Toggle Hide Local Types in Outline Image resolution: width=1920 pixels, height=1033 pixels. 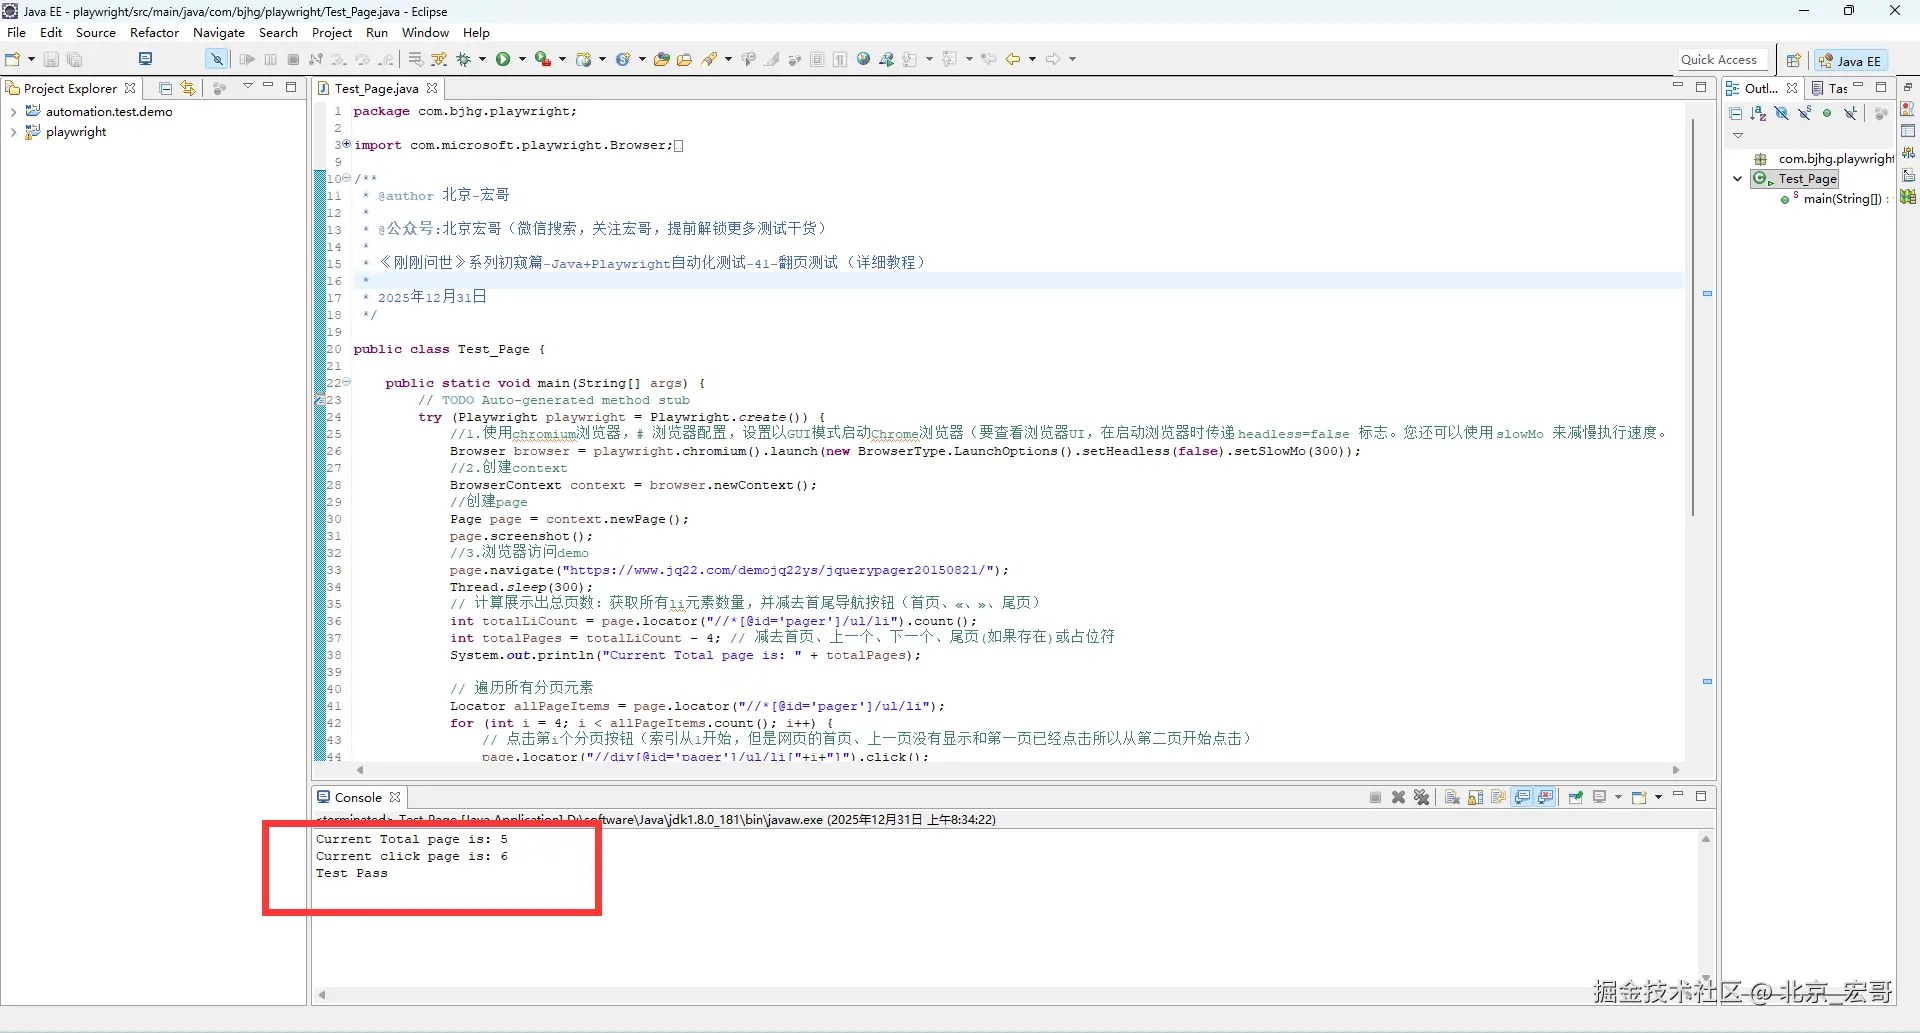1851,113
